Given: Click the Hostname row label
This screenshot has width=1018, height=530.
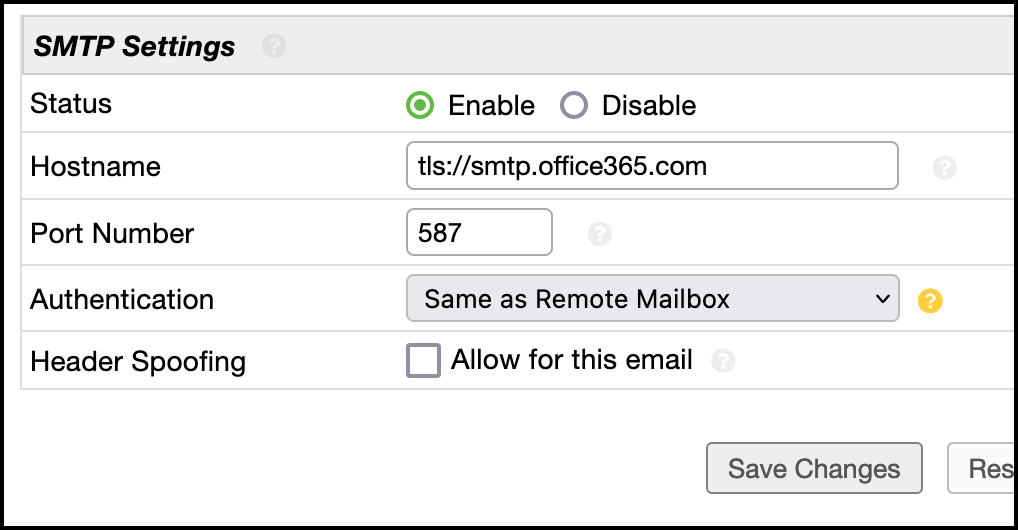Looking at the screenshot, I should tap(96, 166).
